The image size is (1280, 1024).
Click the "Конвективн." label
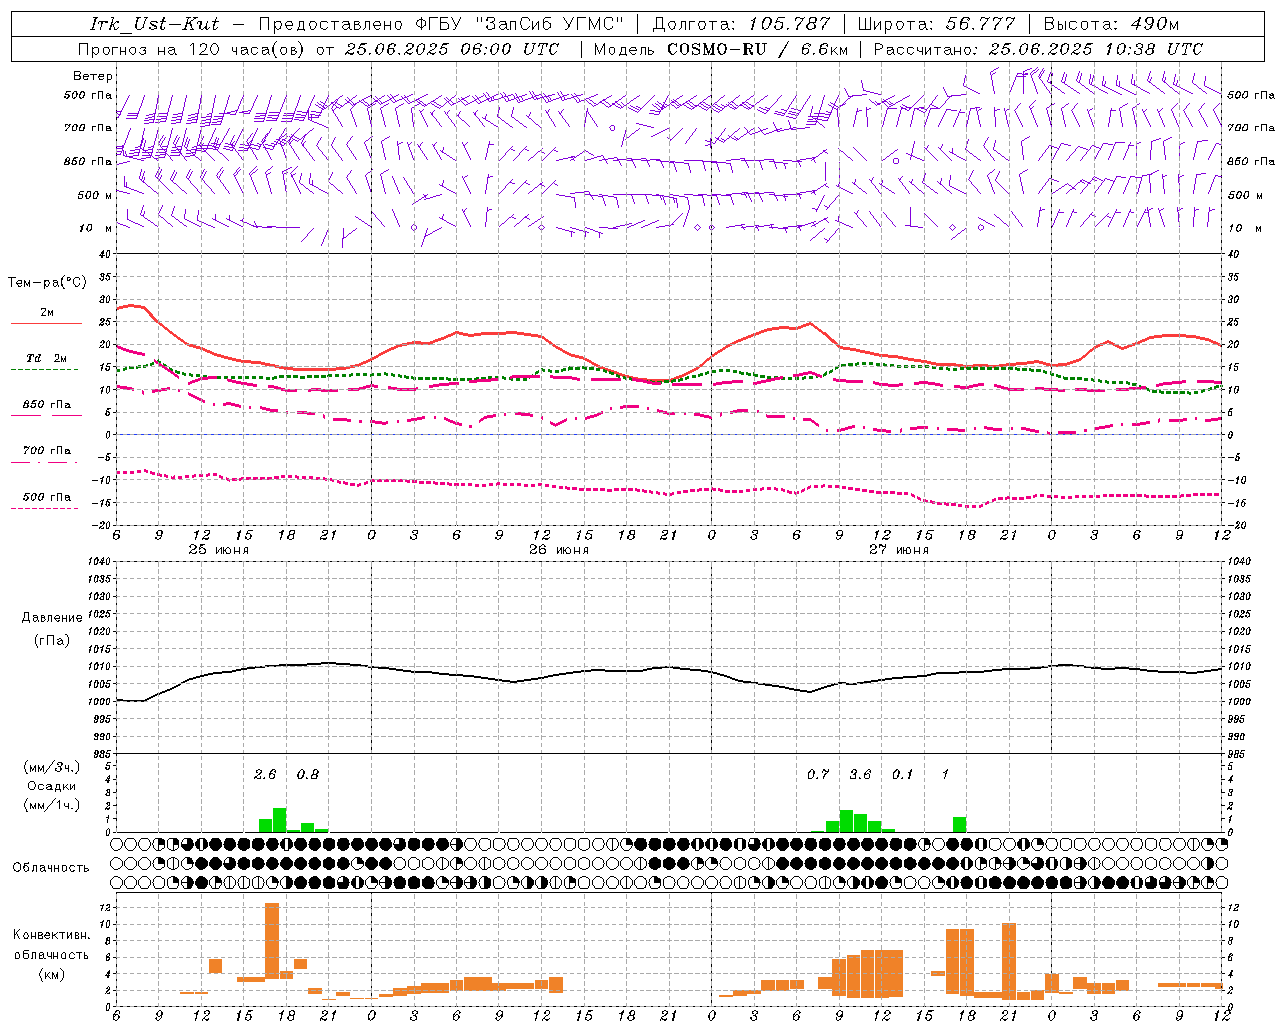[51, 935]
